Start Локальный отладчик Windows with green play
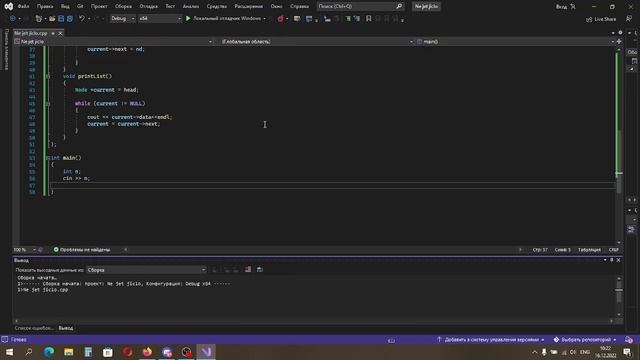 [226, 18]
